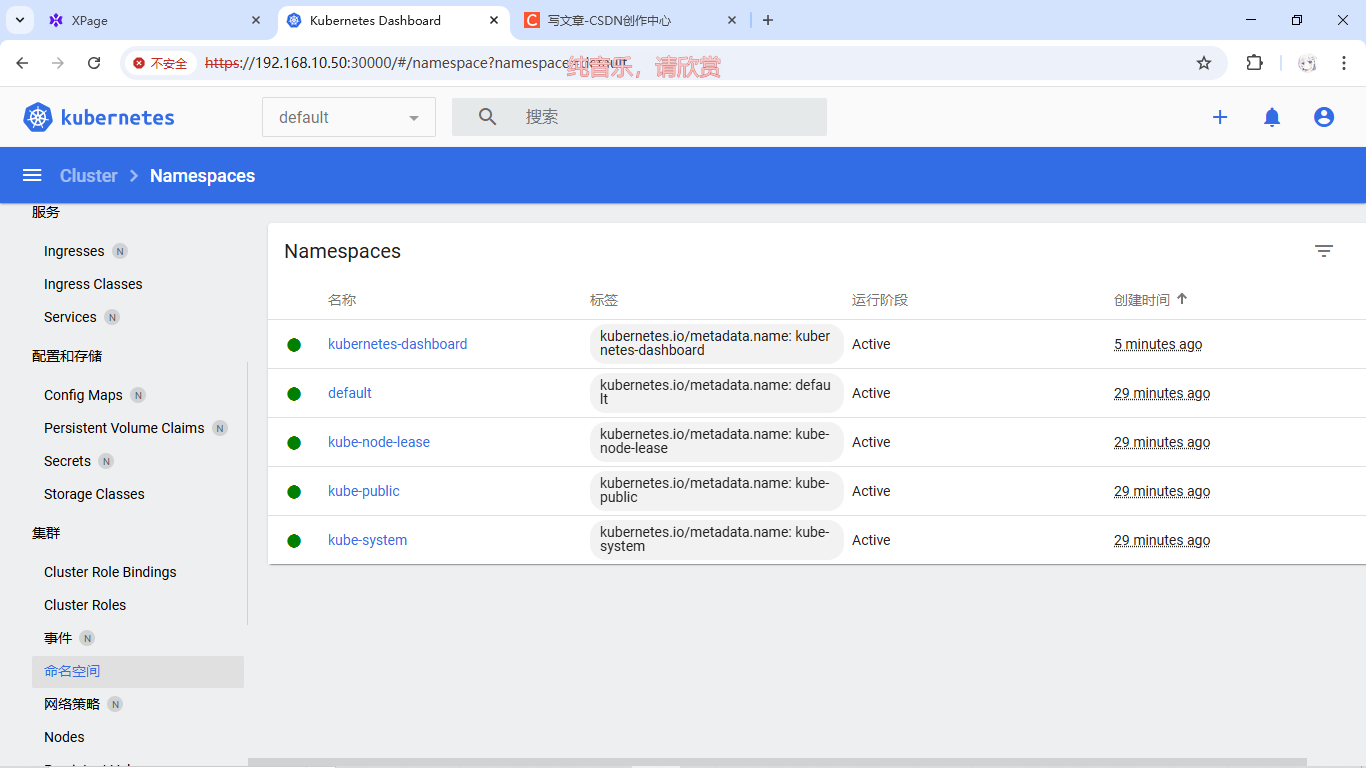
Task: Click the 名称 column header
Action: click(x=342, y=300)
